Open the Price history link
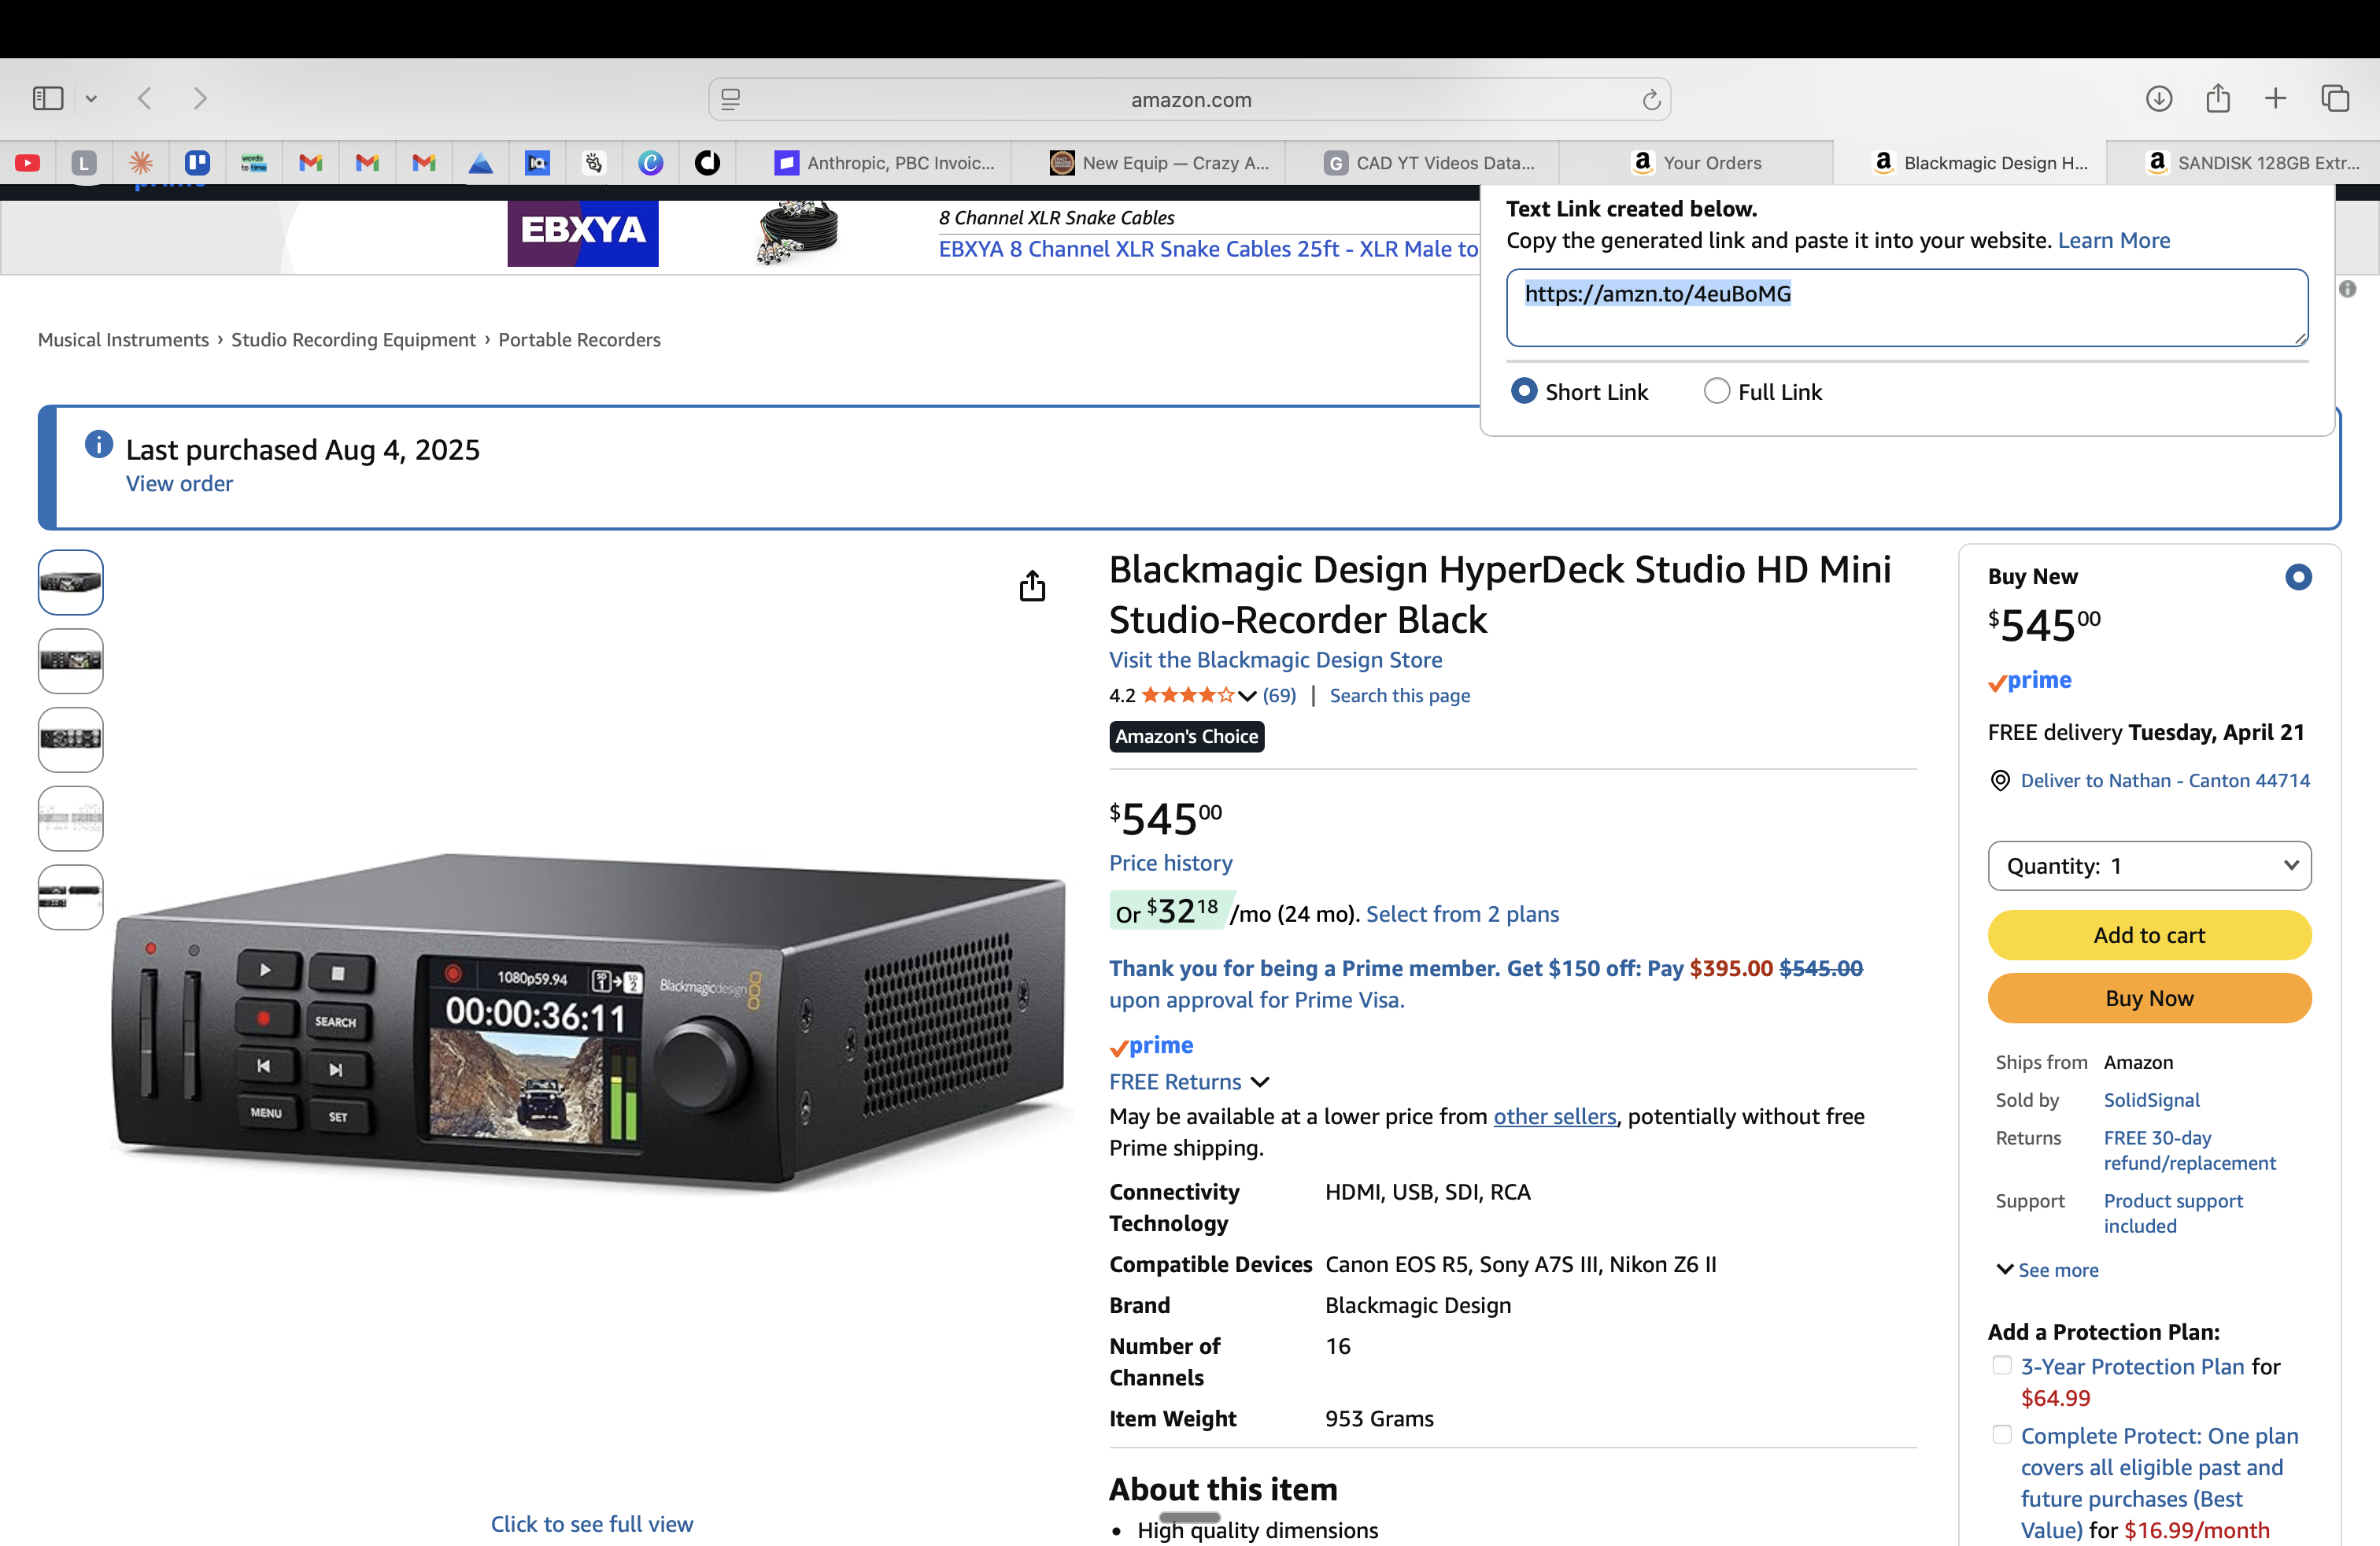The width and height of the screenshot is (2380, 1546). pos(1170,862)
